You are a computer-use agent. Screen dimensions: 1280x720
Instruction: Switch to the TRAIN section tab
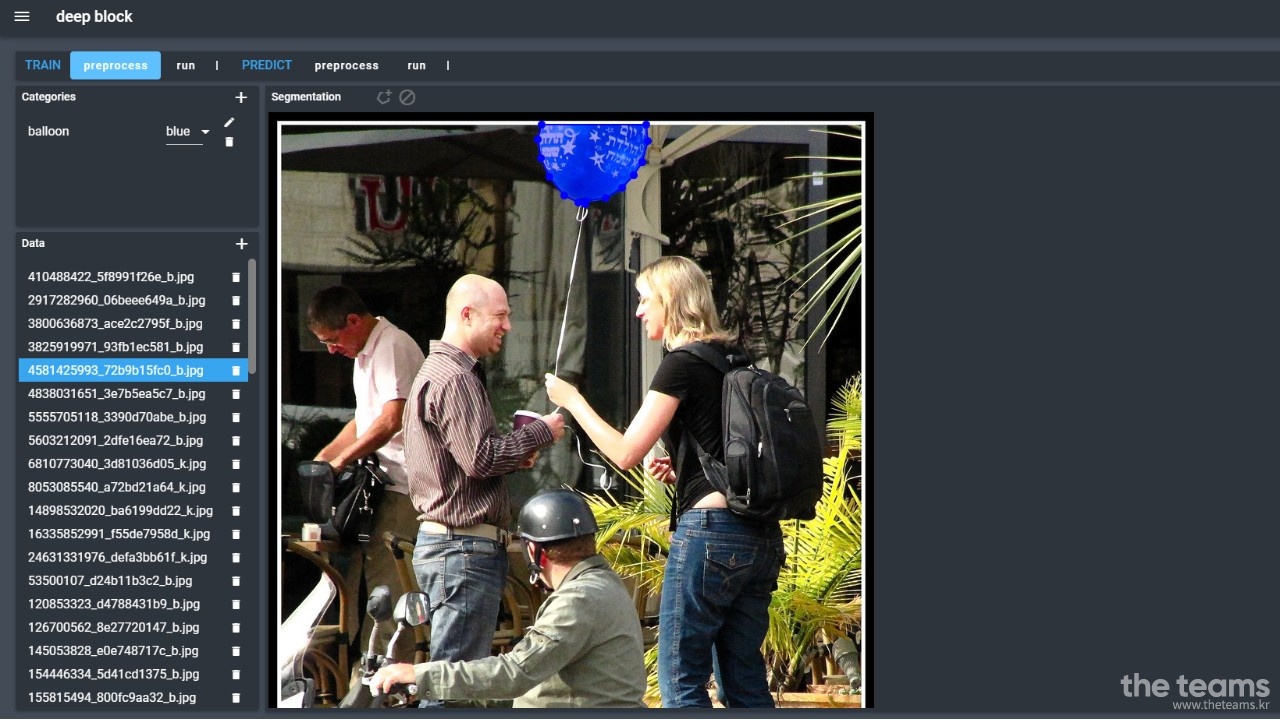[43, 65]
